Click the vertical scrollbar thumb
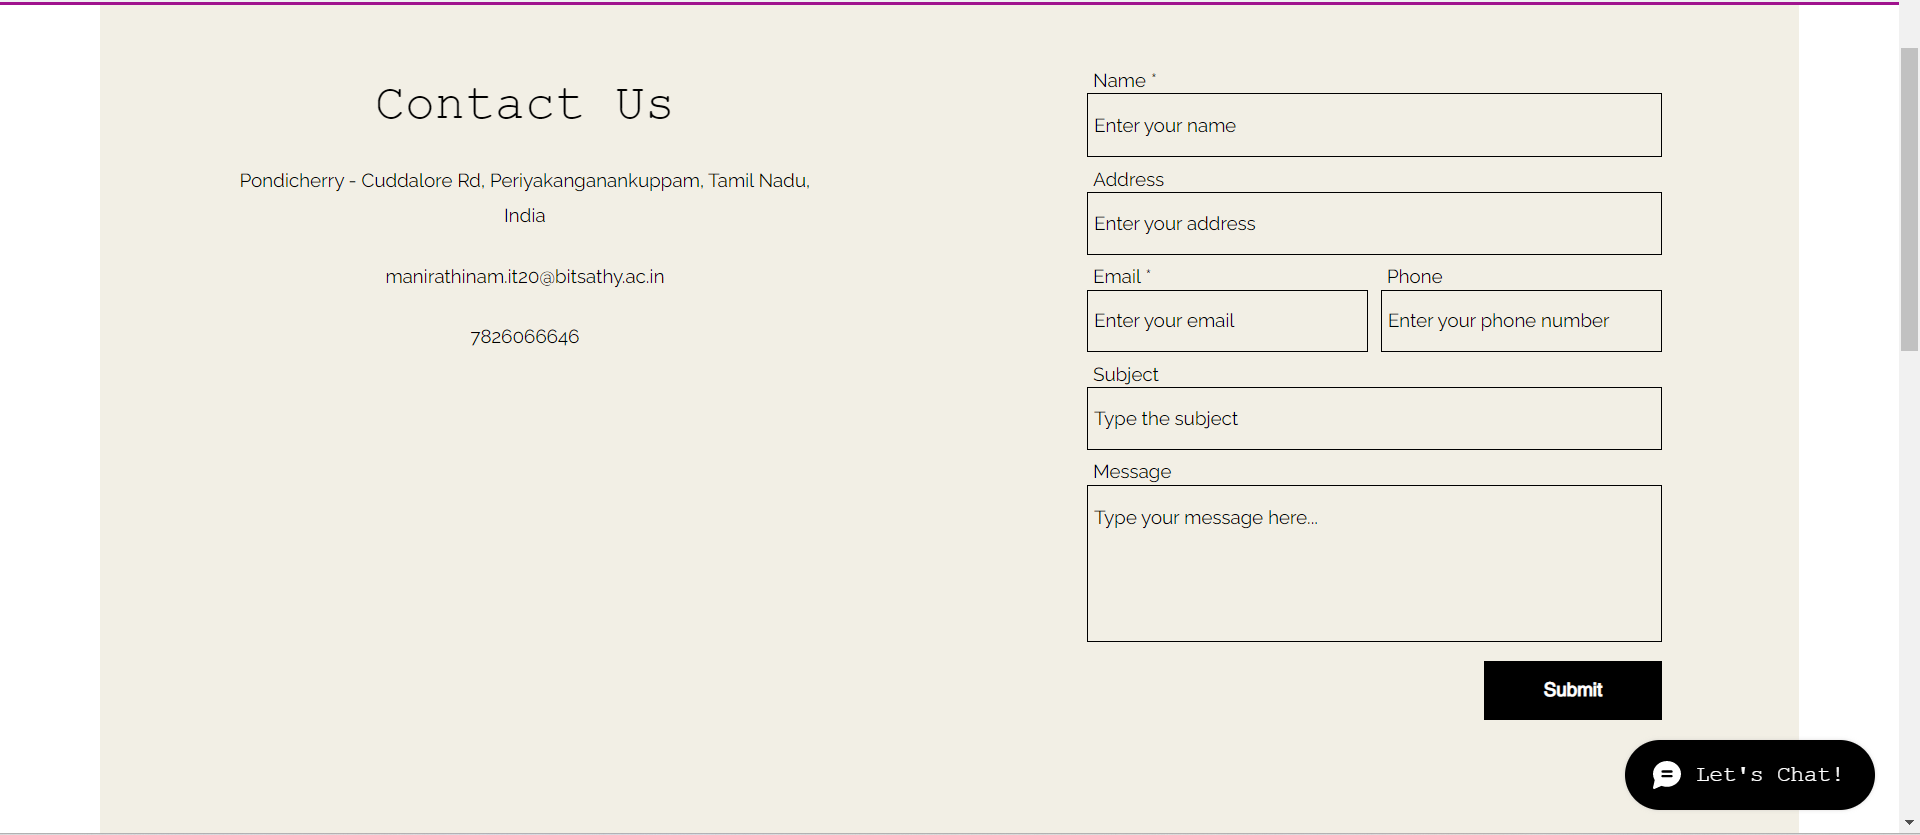The height and width of the screenshot is (835, 1920). click(x=1910, y=199)
